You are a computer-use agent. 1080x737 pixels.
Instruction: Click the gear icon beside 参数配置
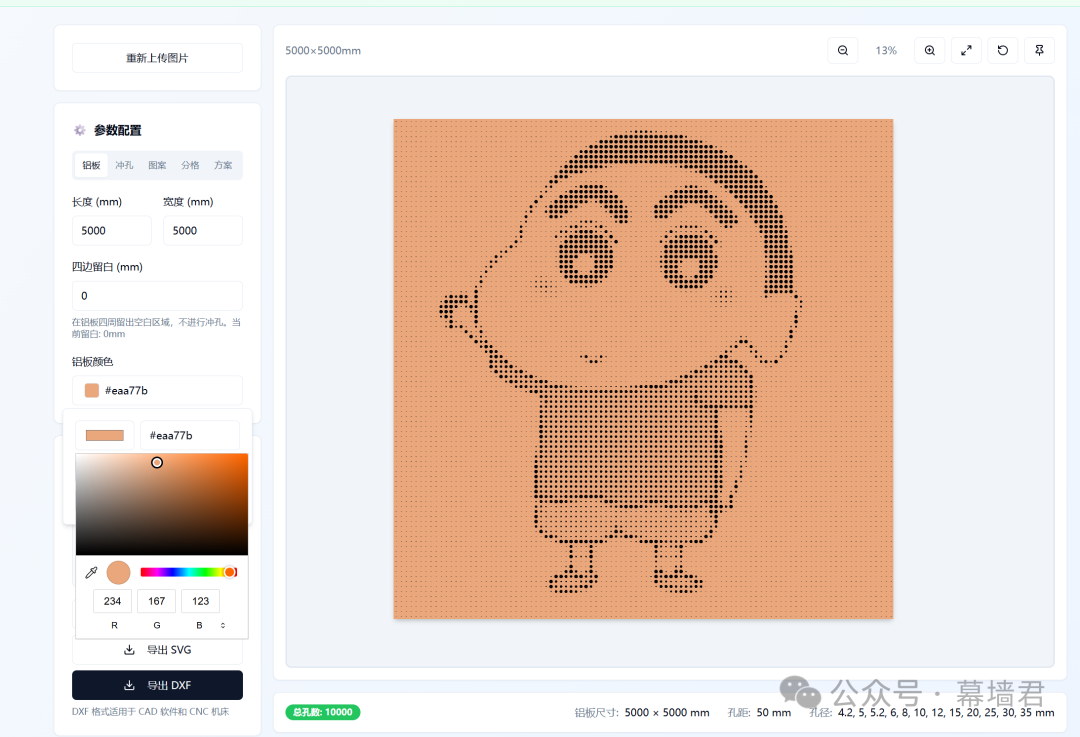[80, 130]
